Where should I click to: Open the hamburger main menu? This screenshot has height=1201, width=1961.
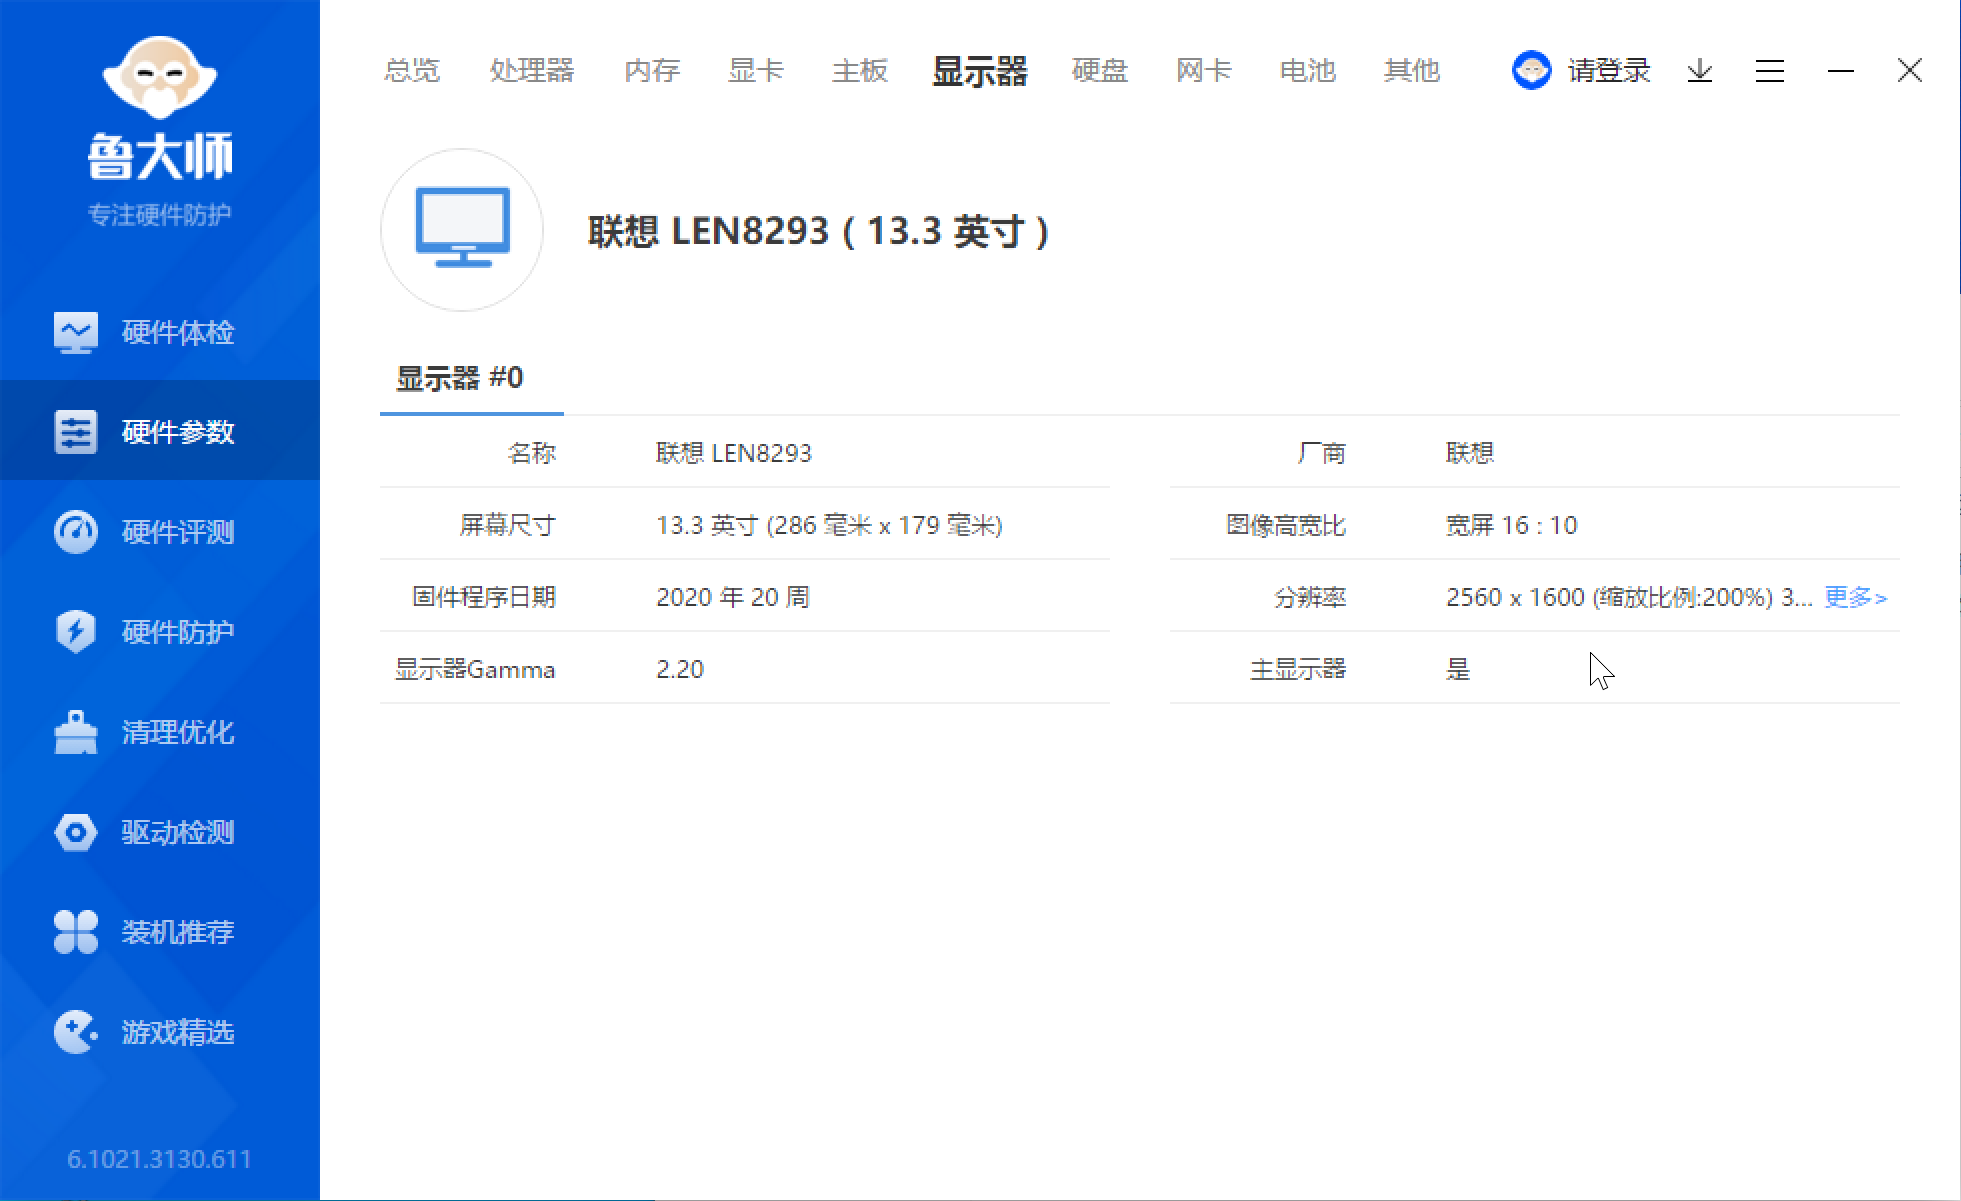click(1770, 71)
